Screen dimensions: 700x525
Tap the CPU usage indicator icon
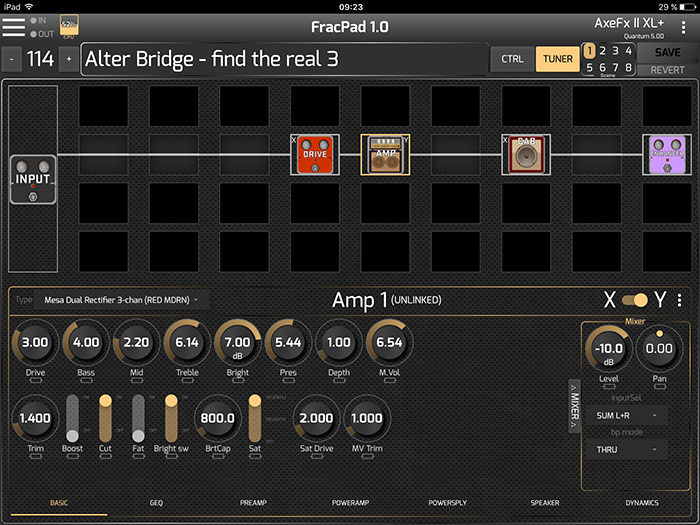pos(69,25)
